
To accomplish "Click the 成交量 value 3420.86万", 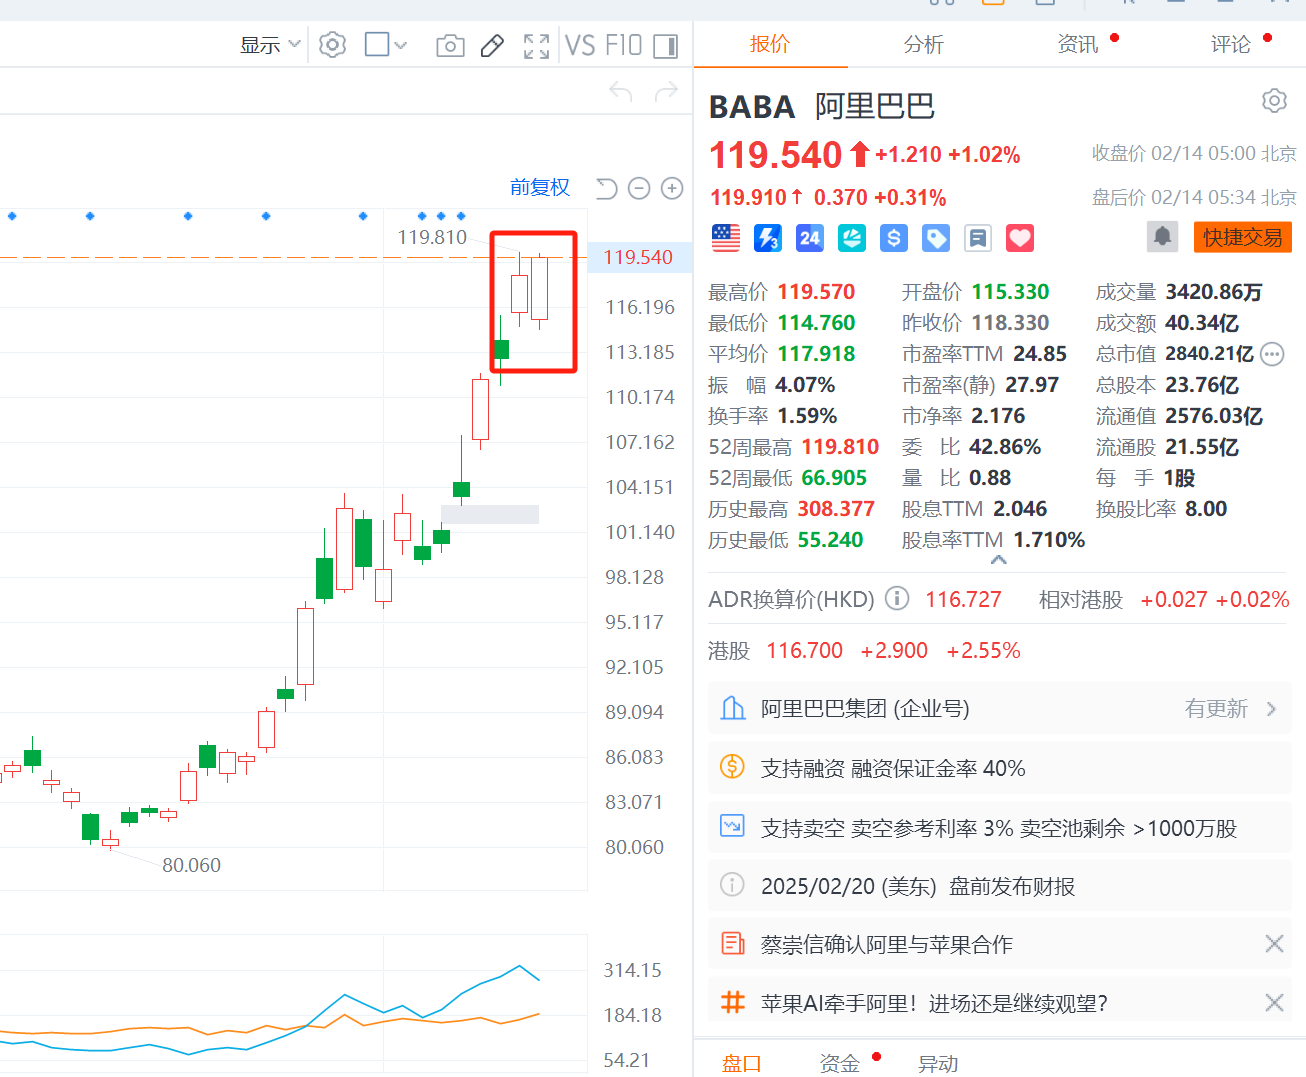I will pyautogui.click(x=1214, y=292).
